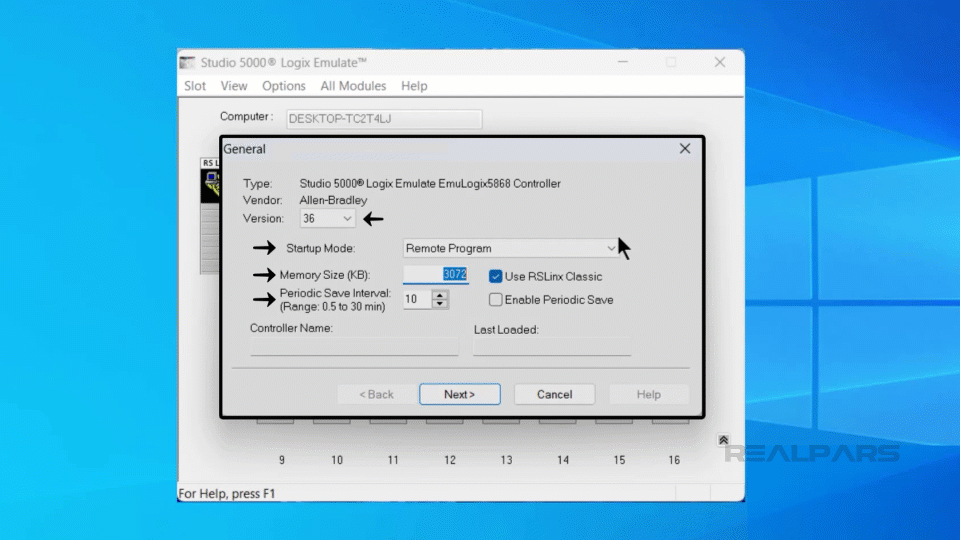This screenshot has width=960, height=540.
Task: Decrease Periodic Save Interval with down arrow
Action: [x=440, y=304]
